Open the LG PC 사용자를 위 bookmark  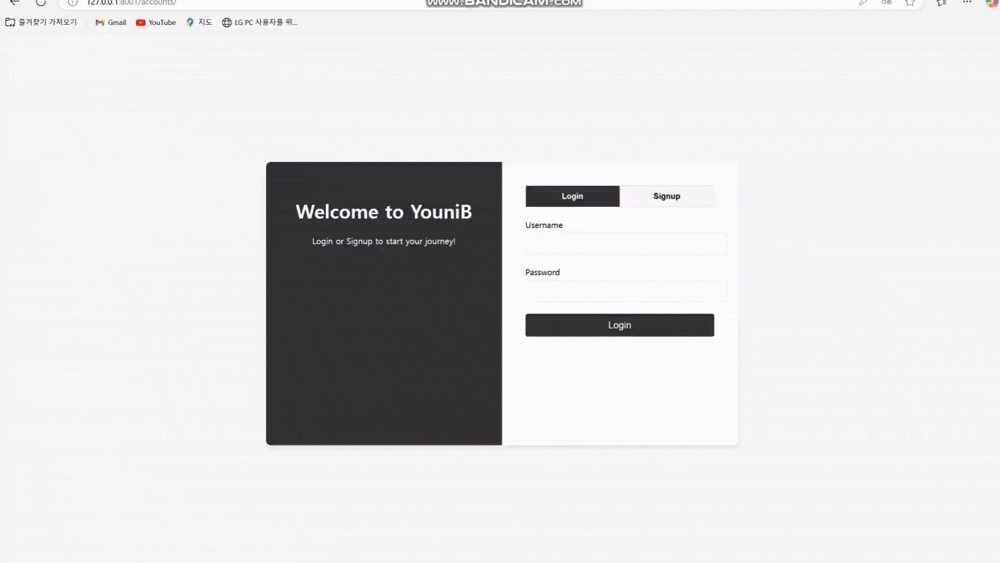click(260, 22)
